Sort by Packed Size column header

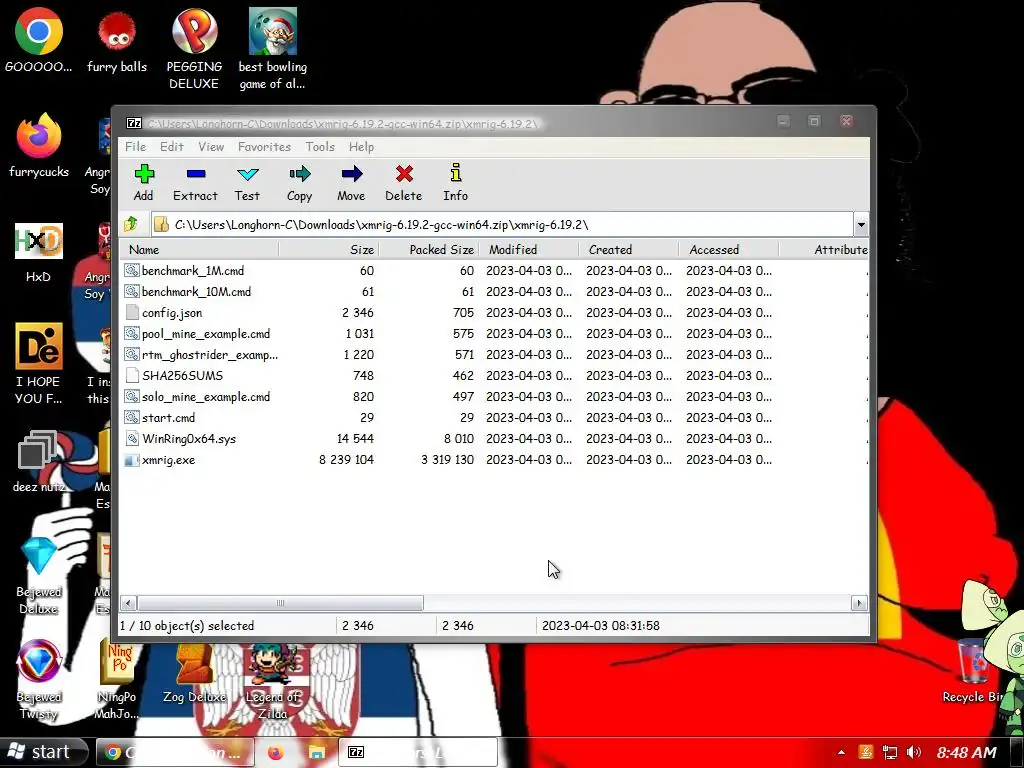[x=430, y=249]
